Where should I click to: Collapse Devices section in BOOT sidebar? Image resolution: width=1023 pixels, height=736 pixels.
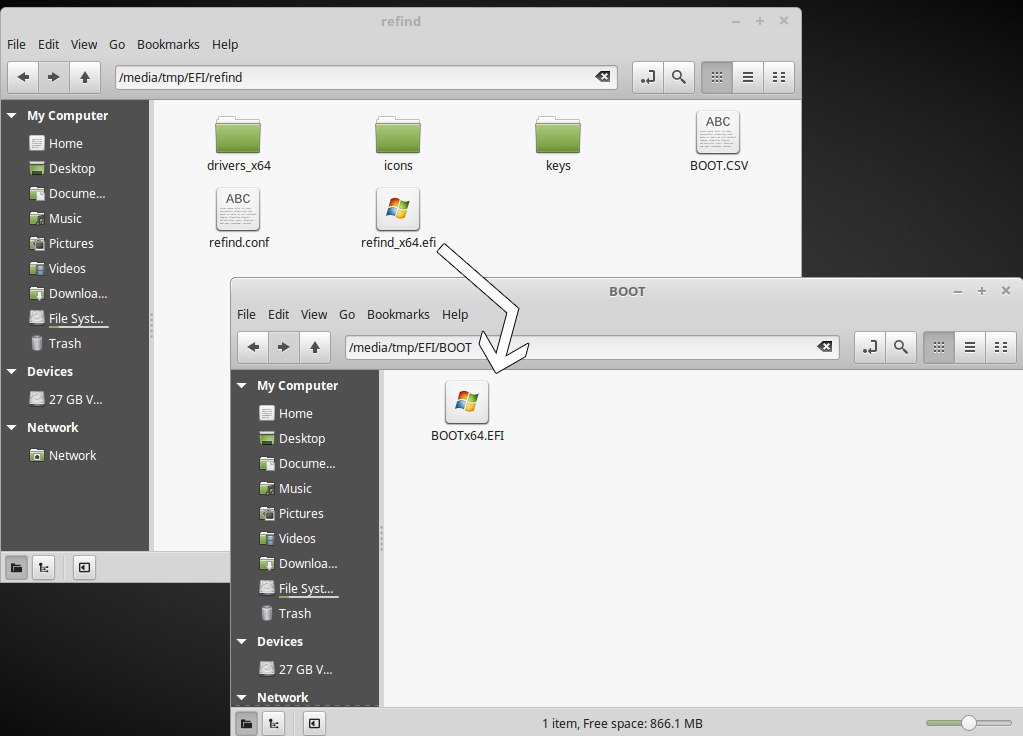(241, 641)
